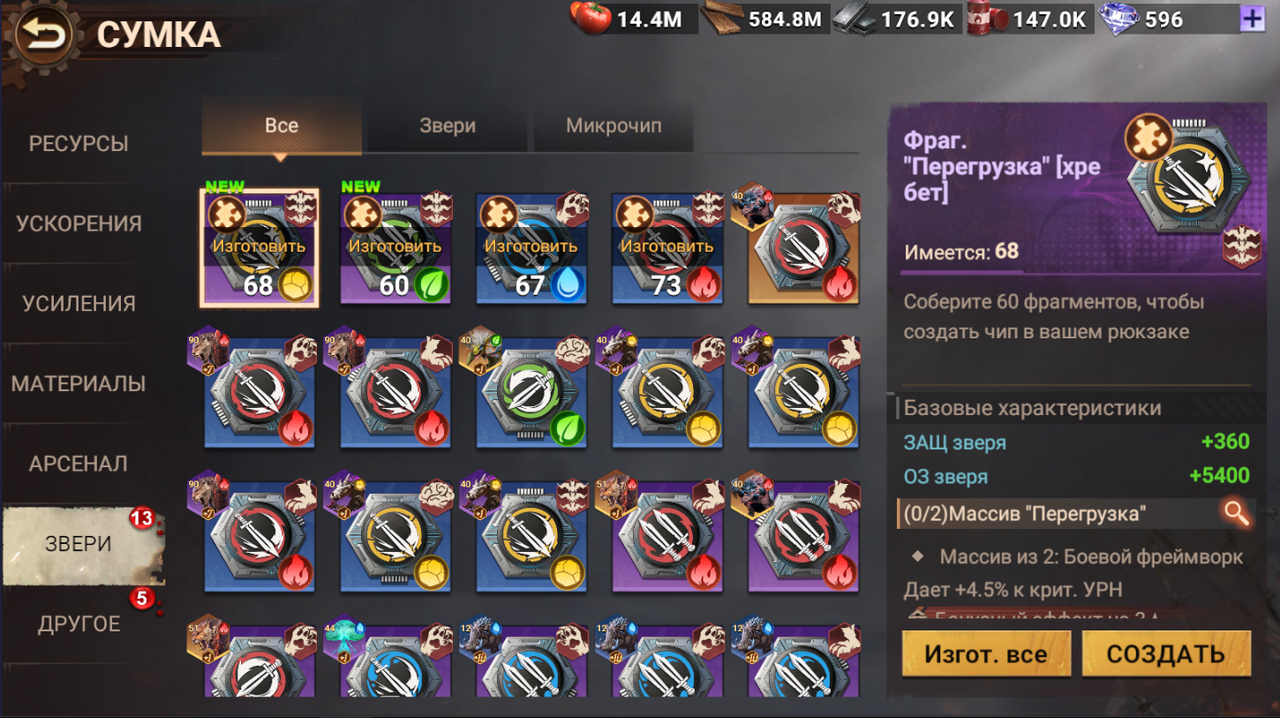This screenshot has width=1280, height=718.
Task: Select the water fragment with count 67
Action: point(531,247)
